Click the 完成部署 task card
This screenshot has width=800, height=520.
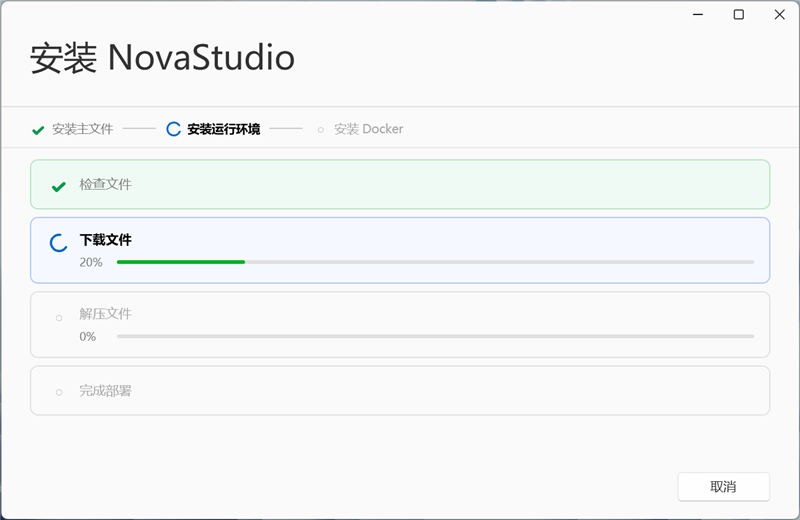(400, 390)
